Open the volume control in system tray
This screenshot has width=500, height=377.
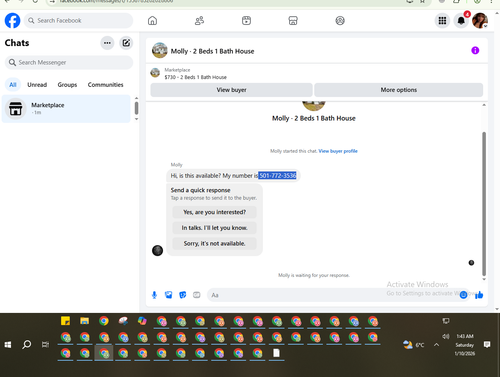[446, 336]
